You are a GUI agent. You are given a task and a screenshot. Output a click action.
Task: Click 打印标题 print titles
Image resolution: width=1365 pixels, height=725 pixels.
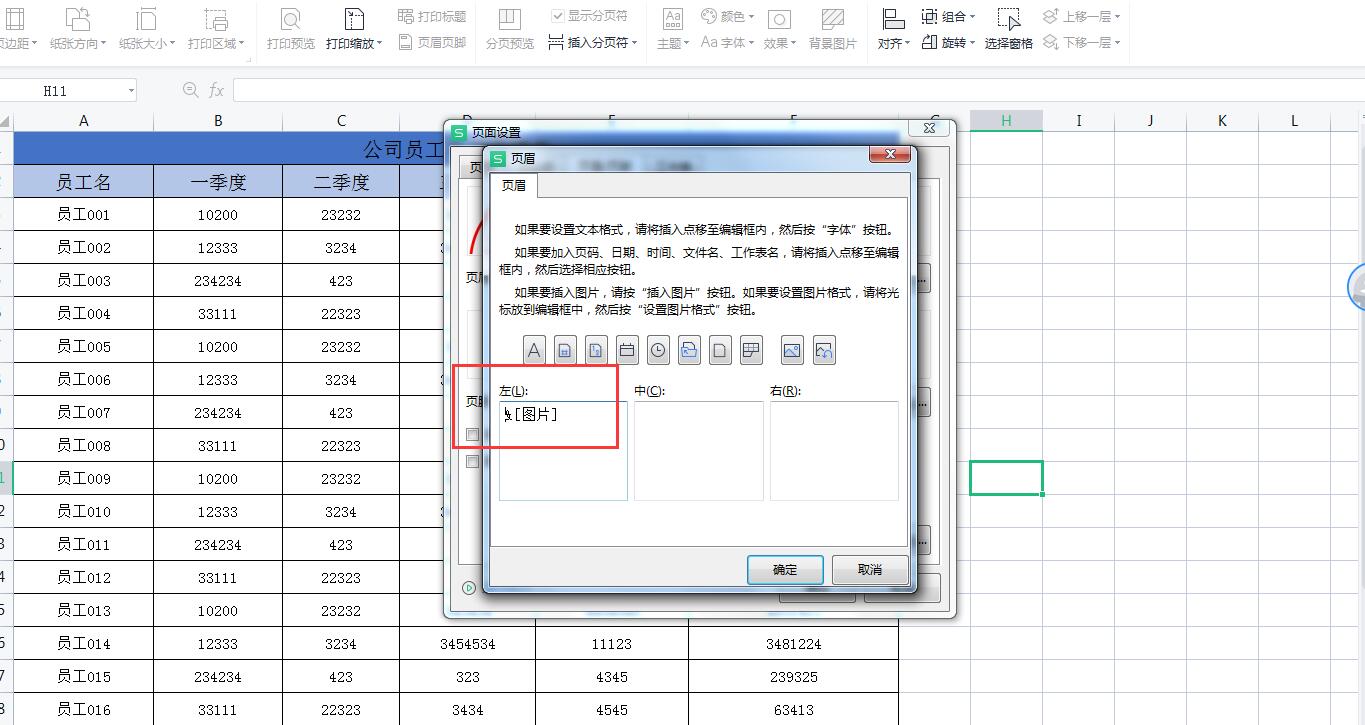[x=432, y=16]
